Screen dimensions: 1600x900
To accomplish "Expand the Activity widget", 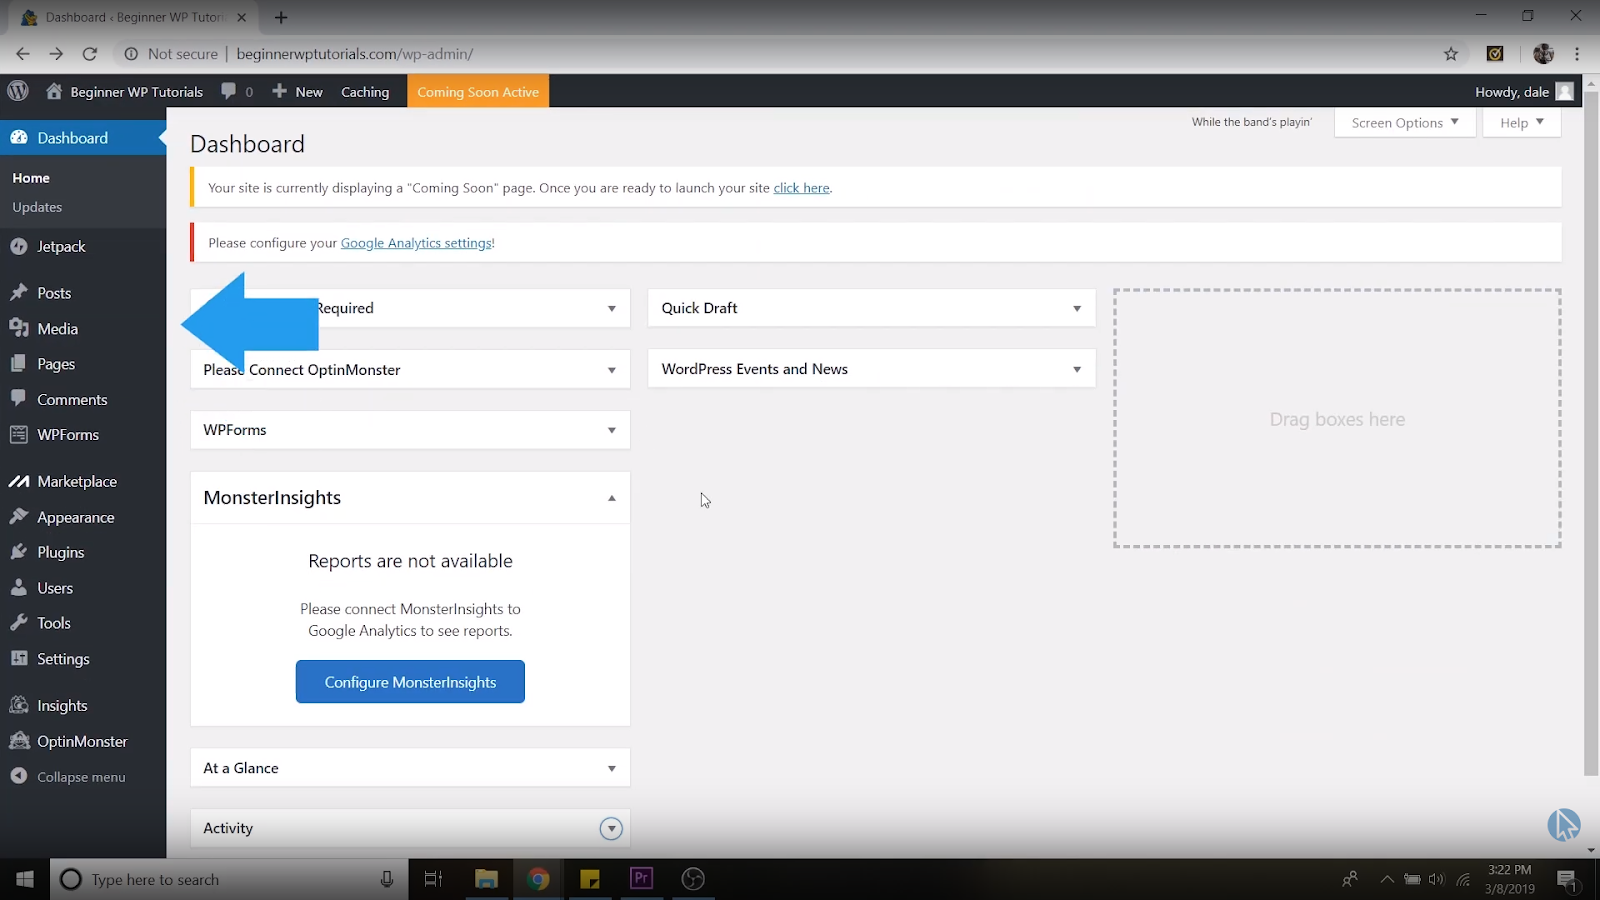I will pyautogui.click(x=611, y=828).
